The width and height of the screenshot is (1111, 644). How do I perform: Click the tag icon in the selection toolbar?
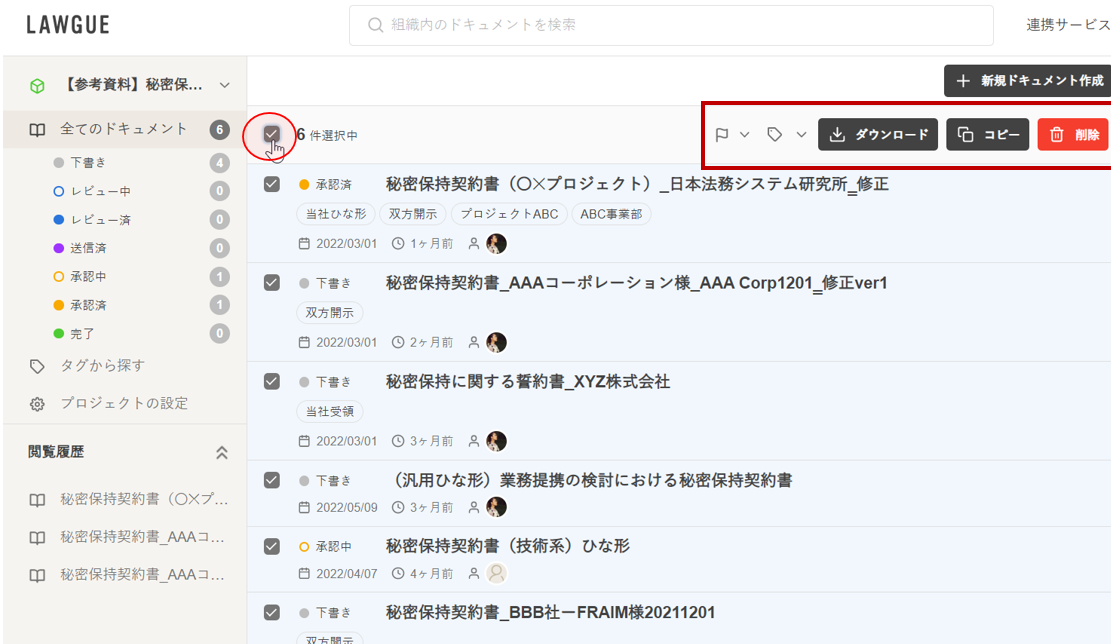(x=774, y=135)
